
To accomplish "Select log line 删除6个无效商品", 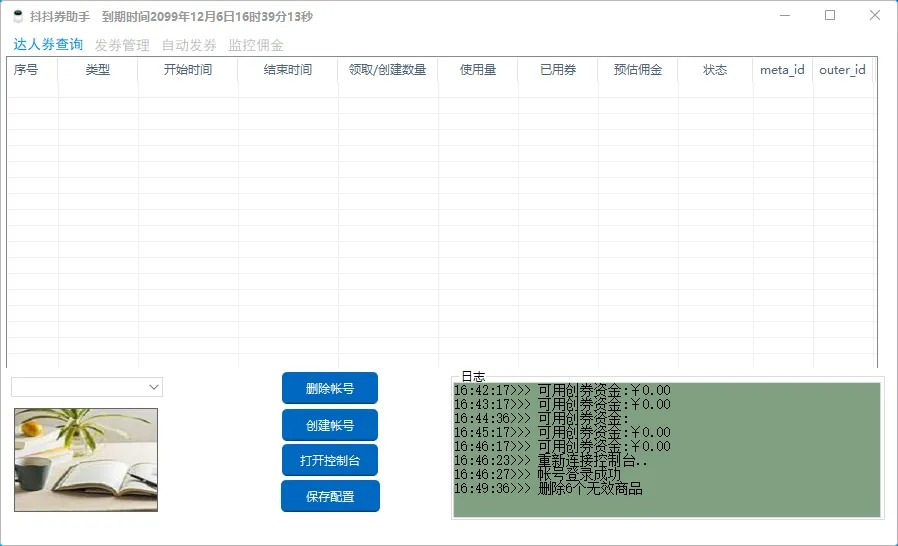I will click(x=548, y=489).
